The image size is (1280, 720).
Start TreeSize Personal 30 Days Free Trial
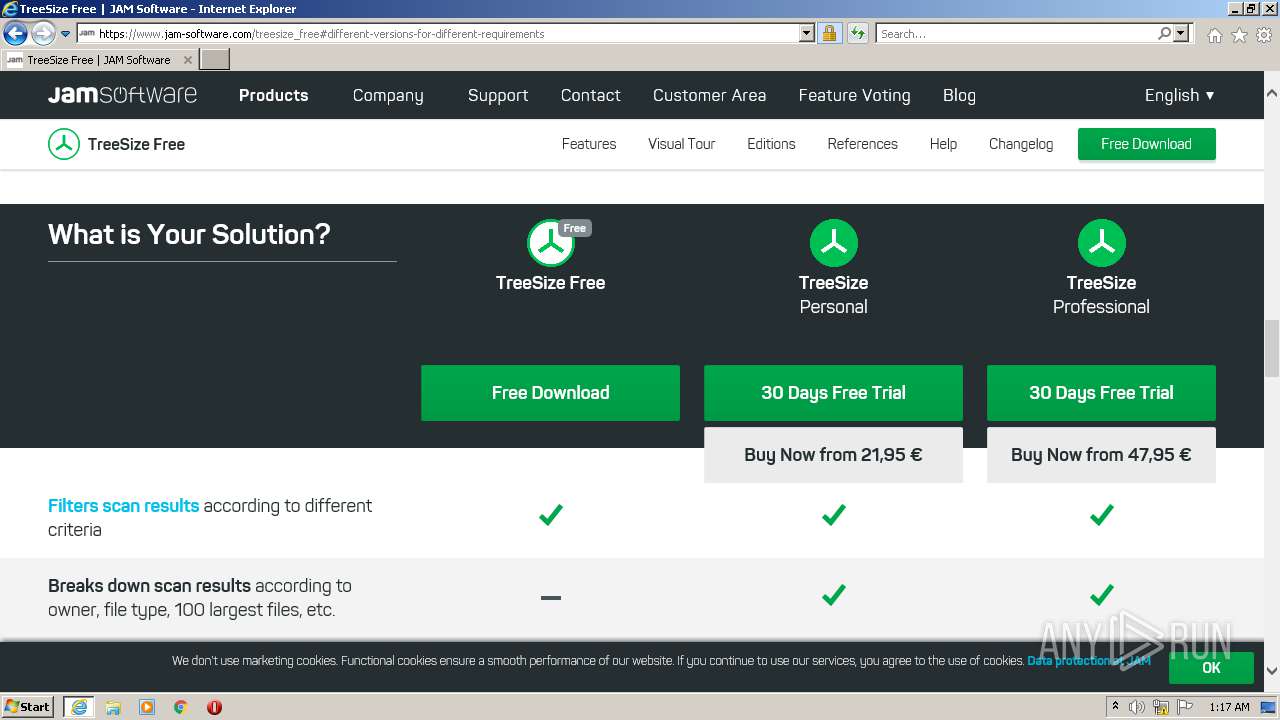833,393
